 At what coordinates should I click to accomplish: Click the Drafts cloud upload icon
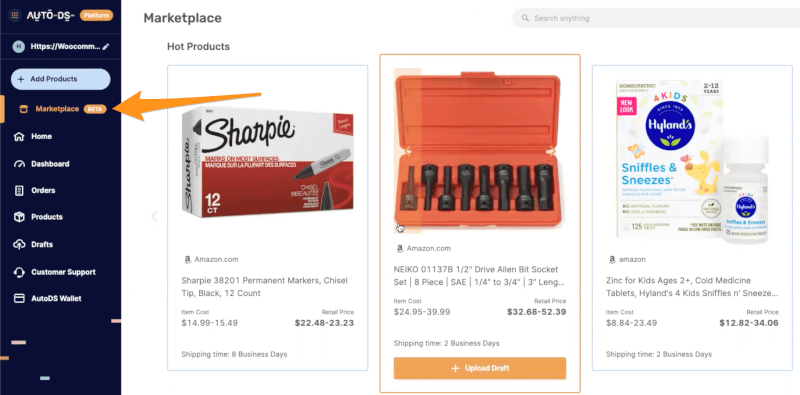pyautogui.click(x=19, y=244)
